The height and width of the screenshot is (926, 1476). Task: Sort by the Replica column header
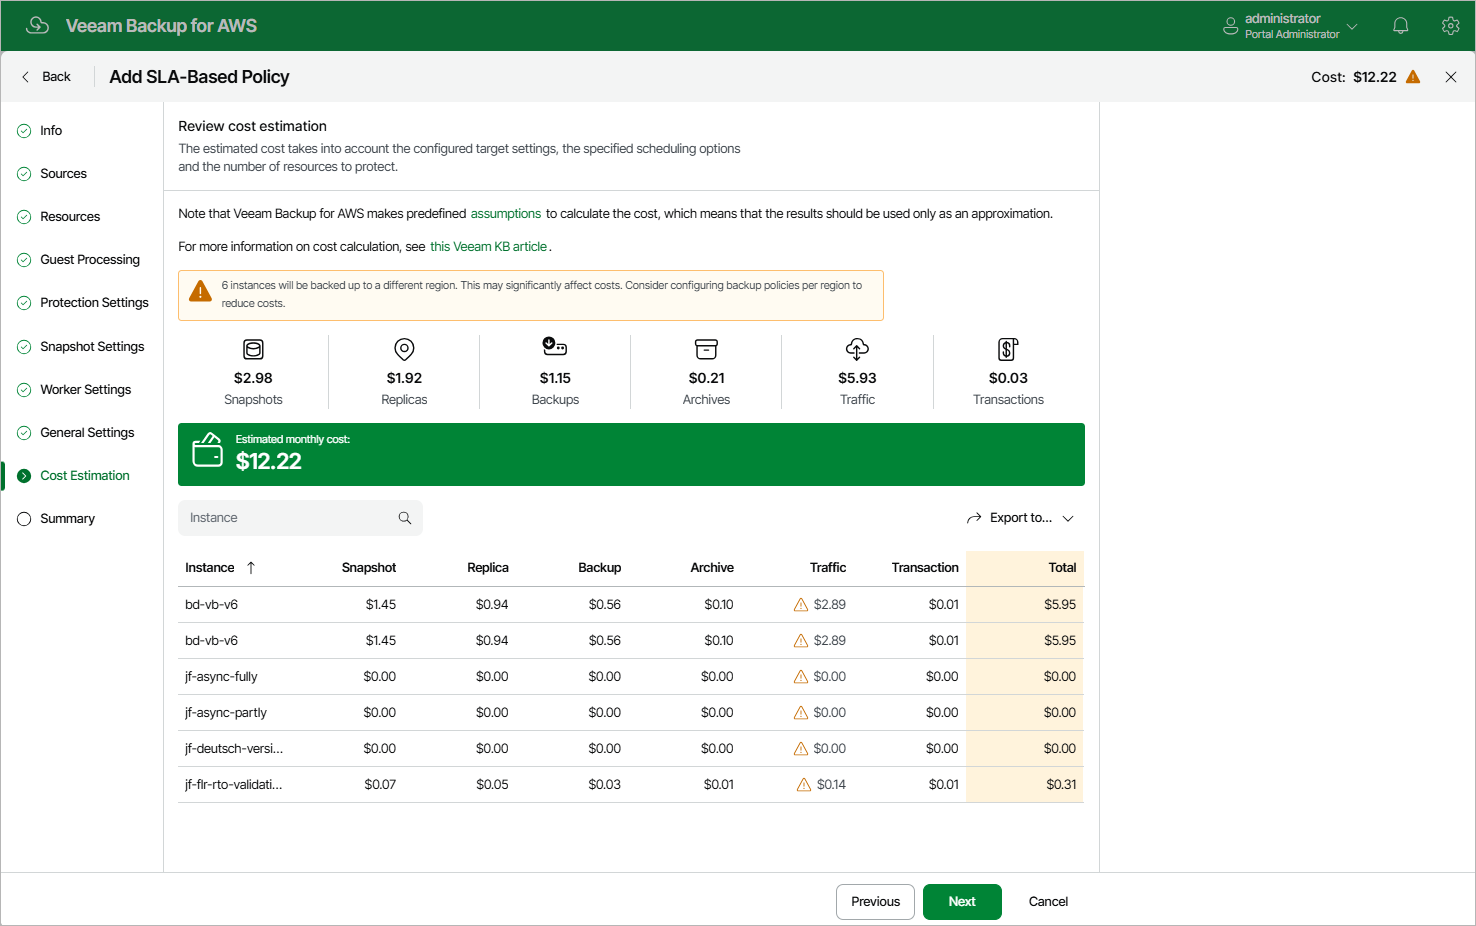coord(488,568)
